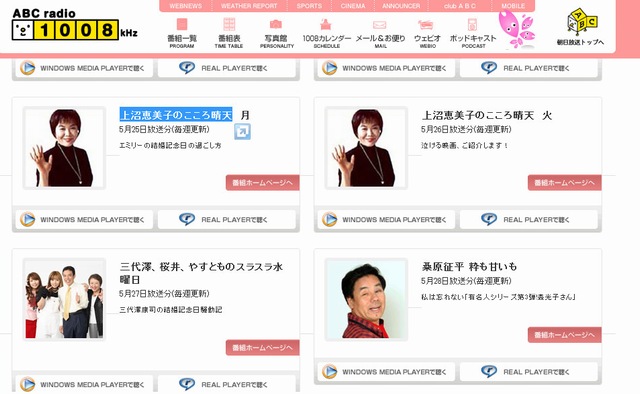Click description 泣ける映画、ご紹介します!
640x394 pixels.
(x=464, y=145)
